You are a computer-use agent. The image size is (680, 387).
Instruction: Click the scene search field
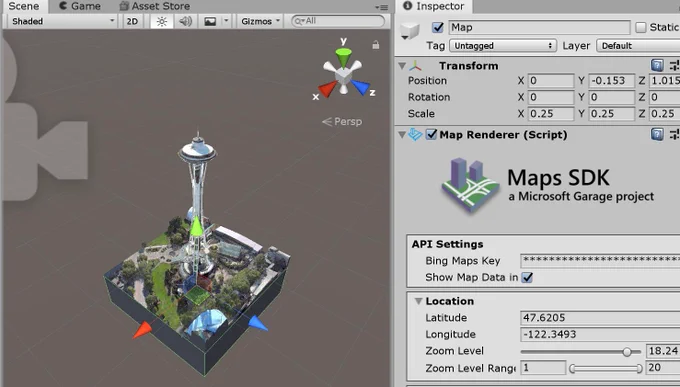click(338, 21)
